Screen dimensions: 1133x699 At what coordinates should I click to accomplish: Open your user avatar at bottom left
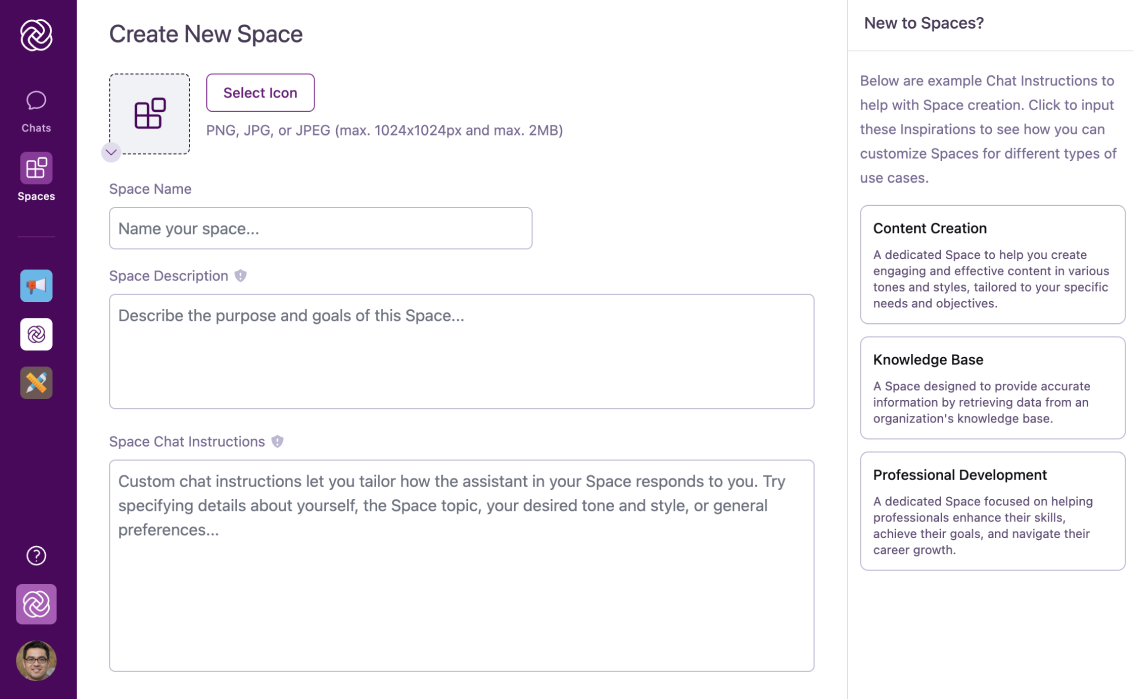pos(36,661)
